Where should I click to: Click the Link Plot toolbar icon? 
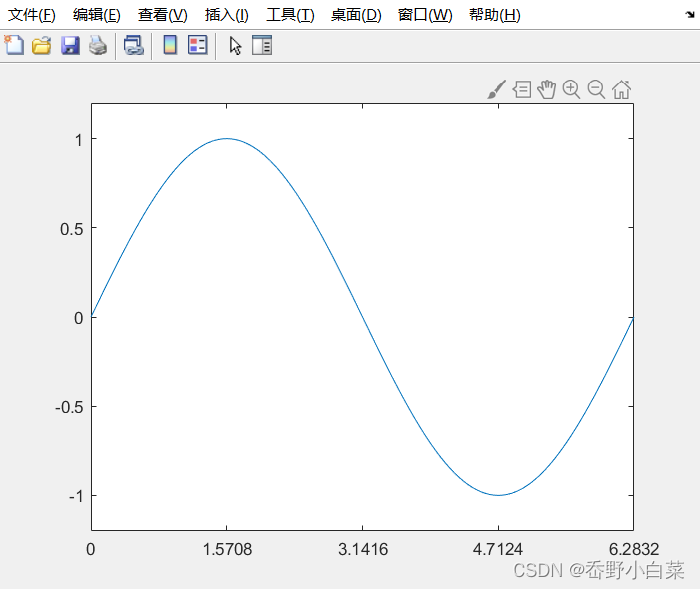pos(133,45)
